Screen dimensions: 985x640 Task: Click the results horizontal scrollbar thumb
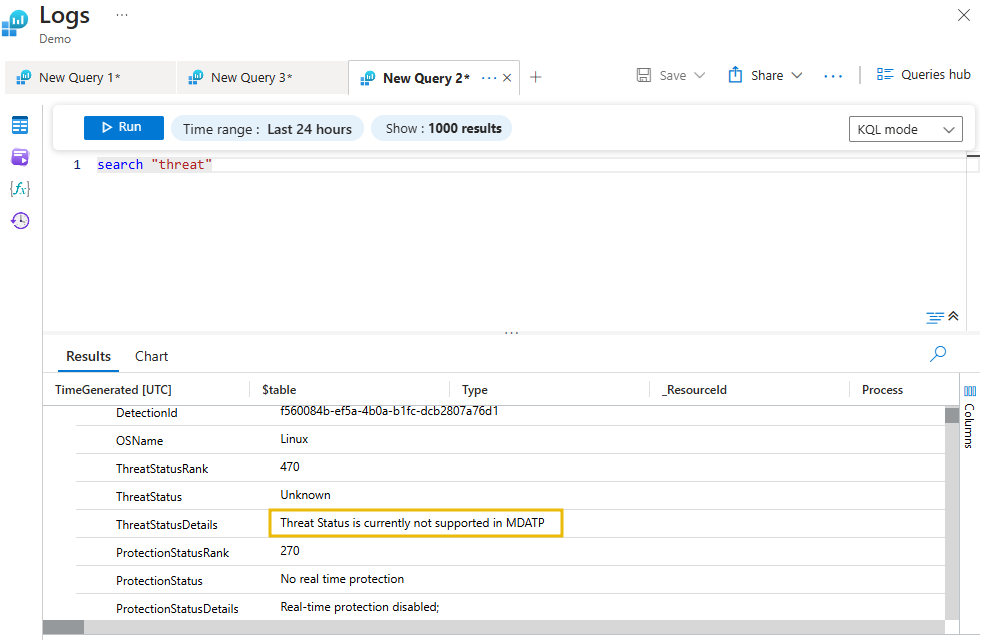click(x=63, y=627)
